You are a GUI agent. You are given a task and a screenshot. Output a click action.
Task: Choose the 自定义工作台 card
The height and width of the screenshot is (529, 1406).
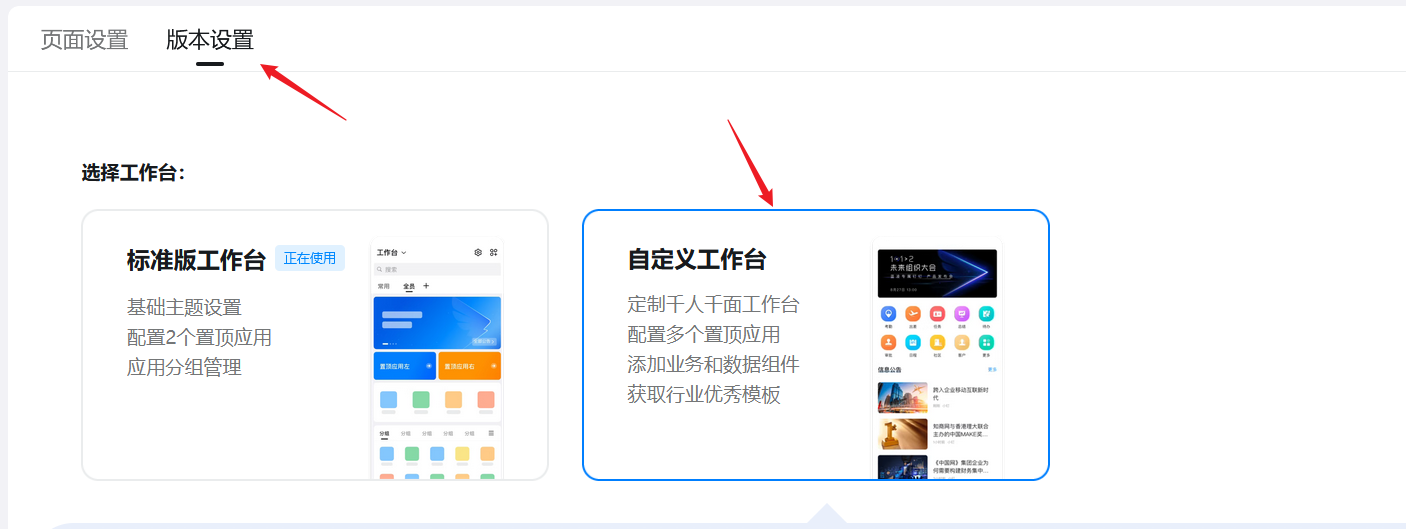coord(816,345)
